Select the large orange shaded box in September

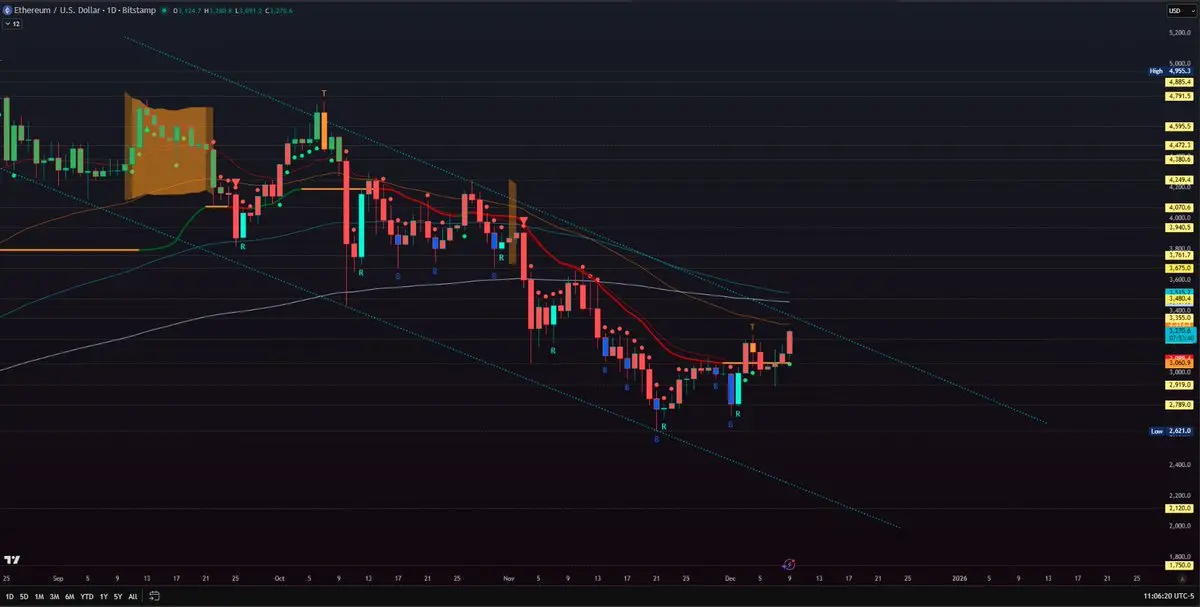168,146
